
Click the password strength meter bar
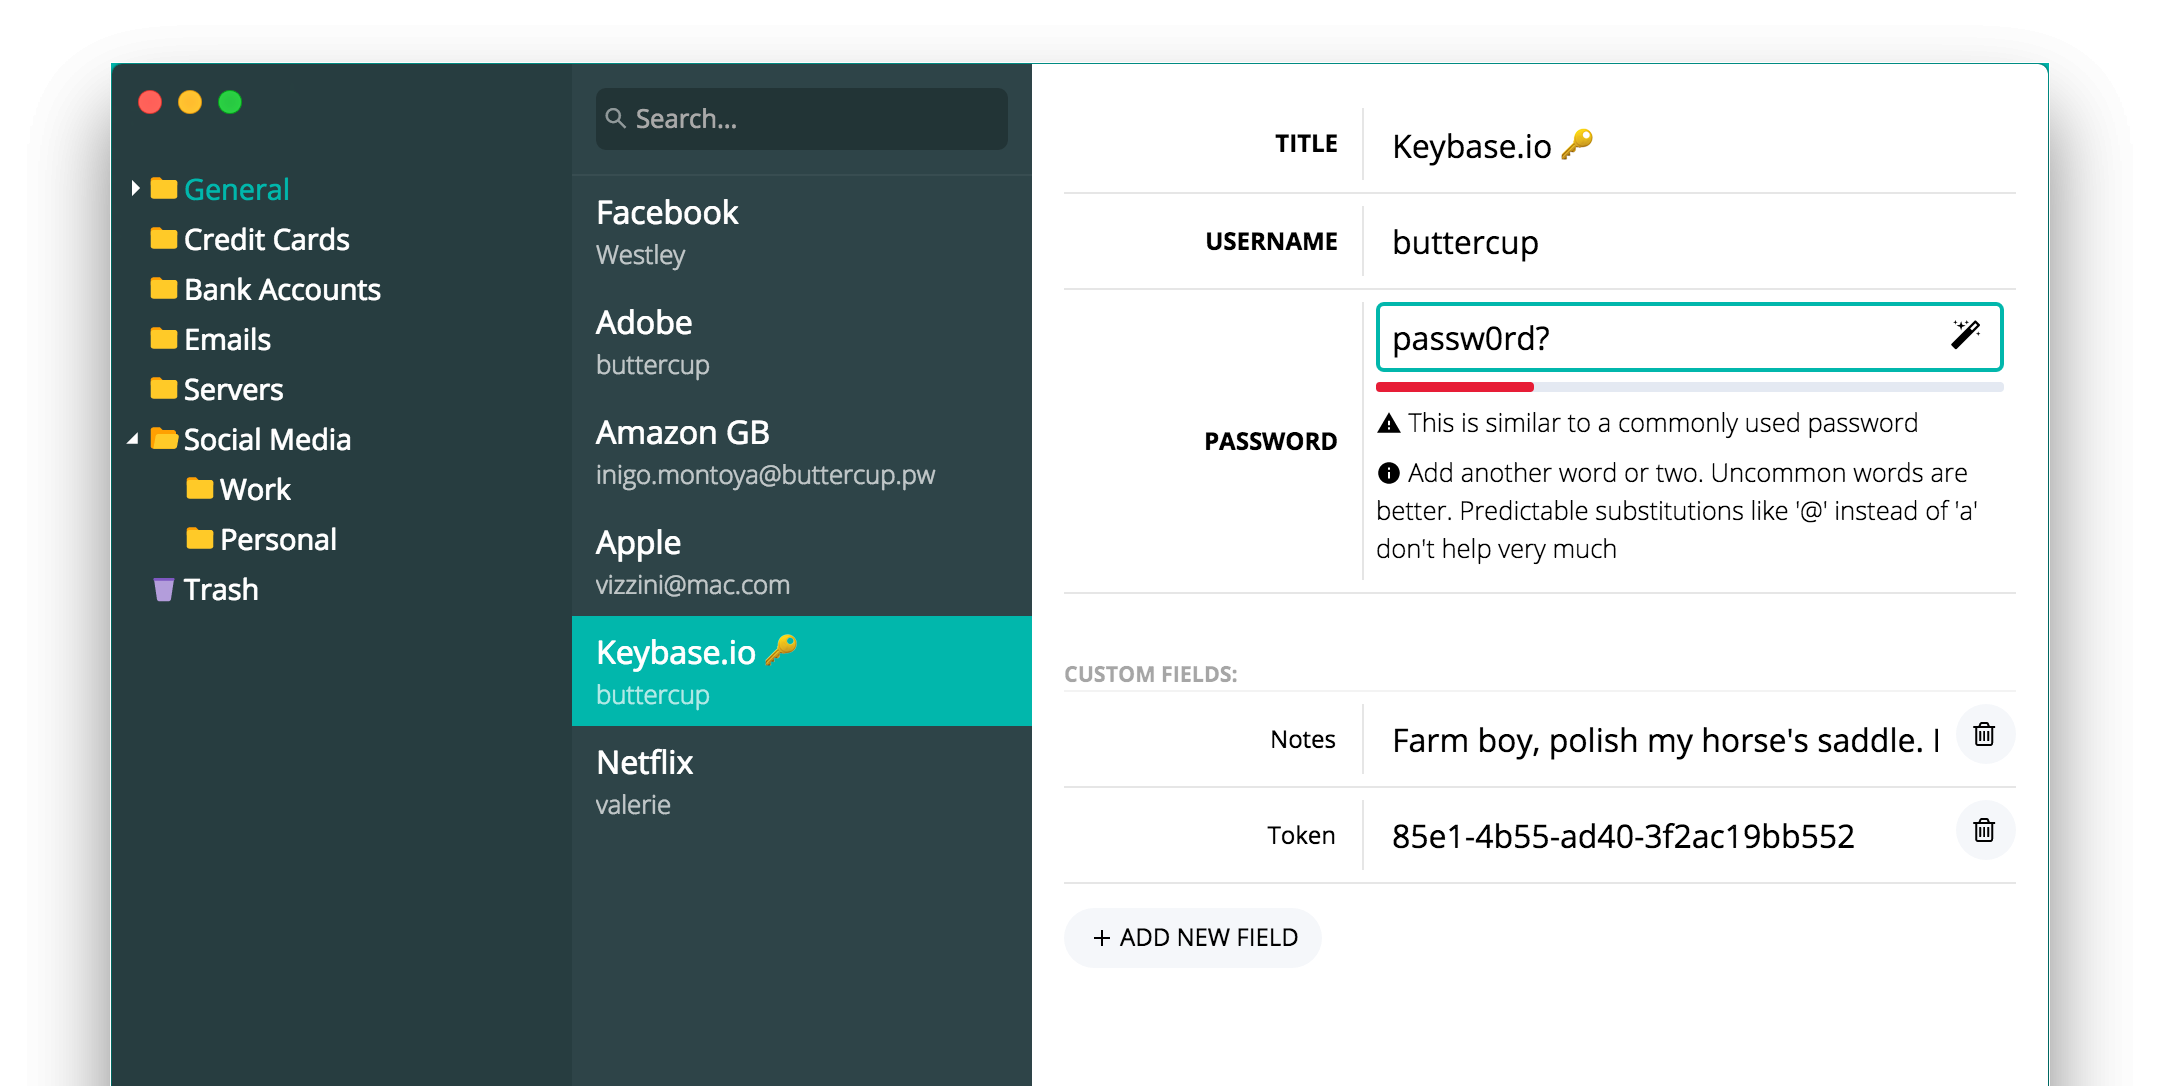click(1688, 387)
